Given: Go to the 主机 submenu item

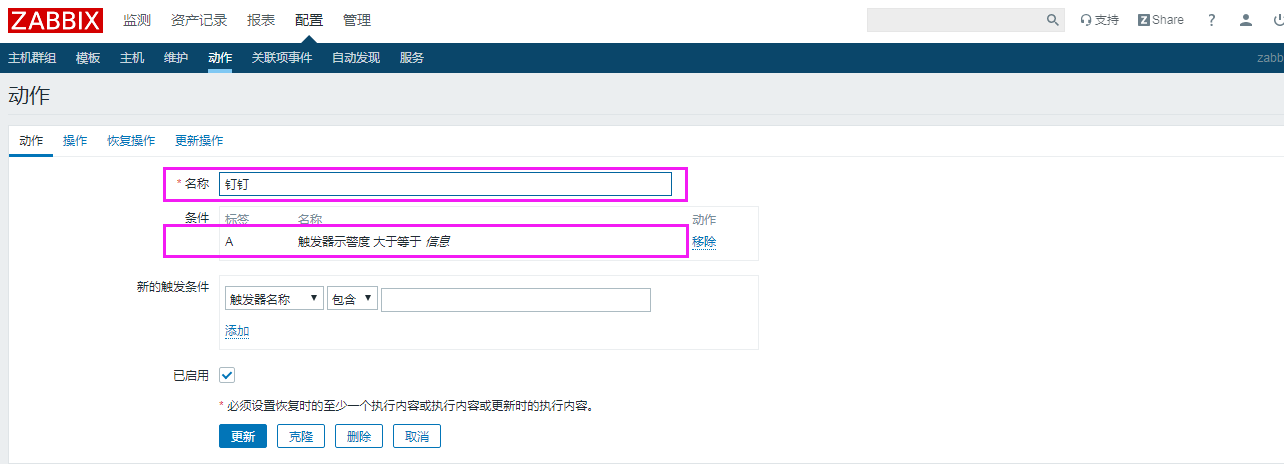Looking at the screenshot, I should pyautogui.click(x=132, y=58).
